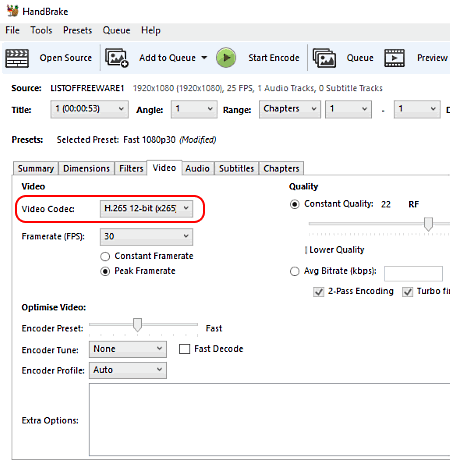450x461 pixels.
Task: Open the Encoder Profile dropdown
Action: point(128,370)
